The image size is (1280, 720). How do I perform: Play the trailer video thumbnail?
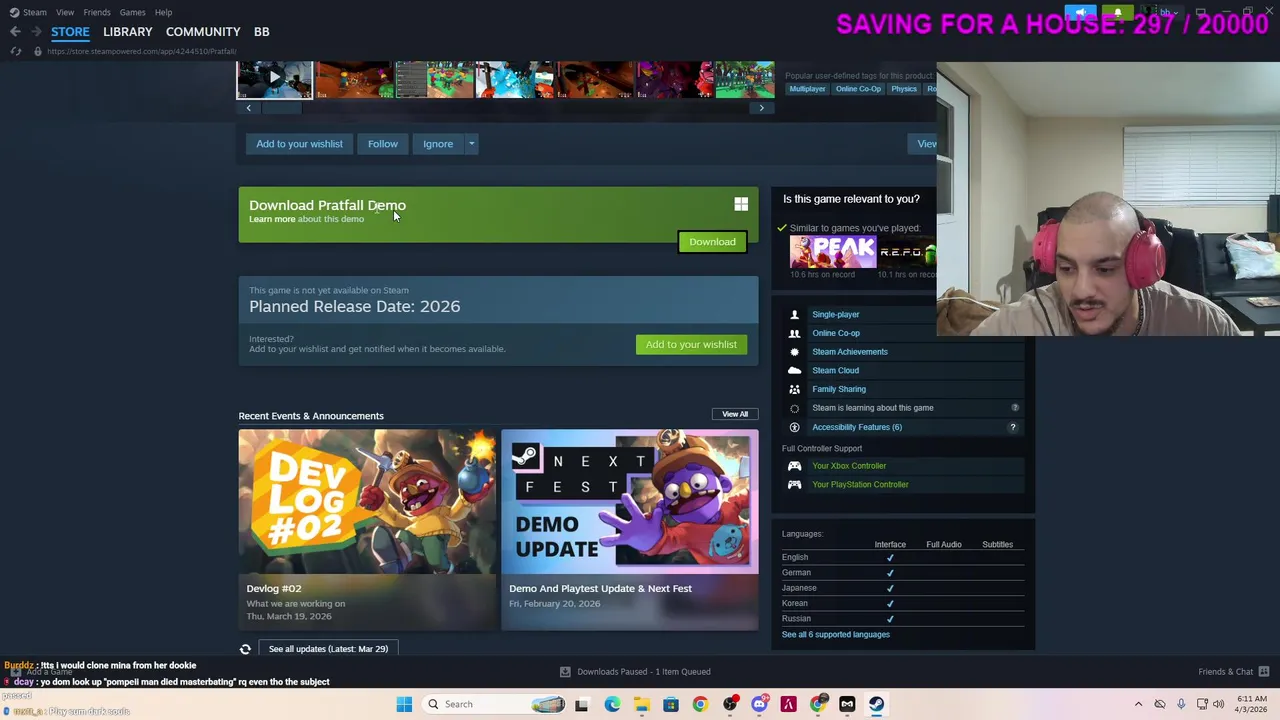(x=275, y=79)
